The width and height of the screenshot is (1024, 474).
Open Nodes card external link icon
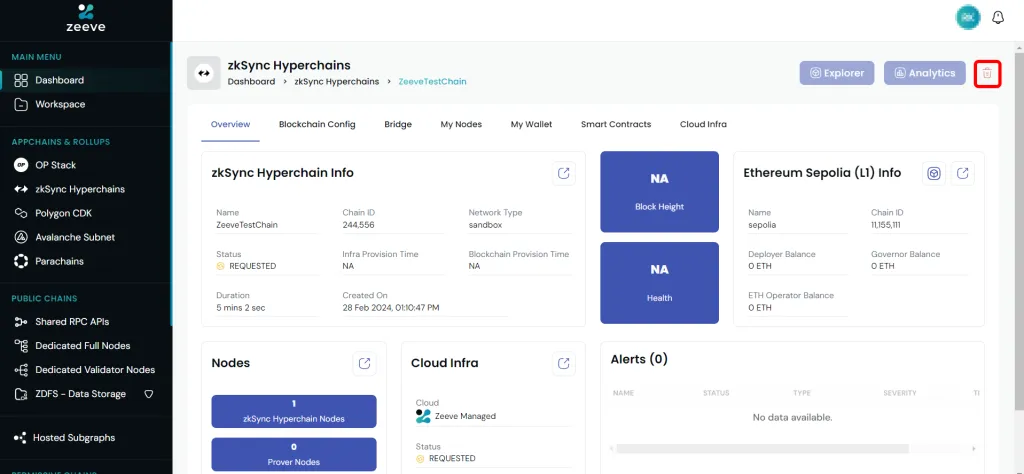click(x=364, y=363)
